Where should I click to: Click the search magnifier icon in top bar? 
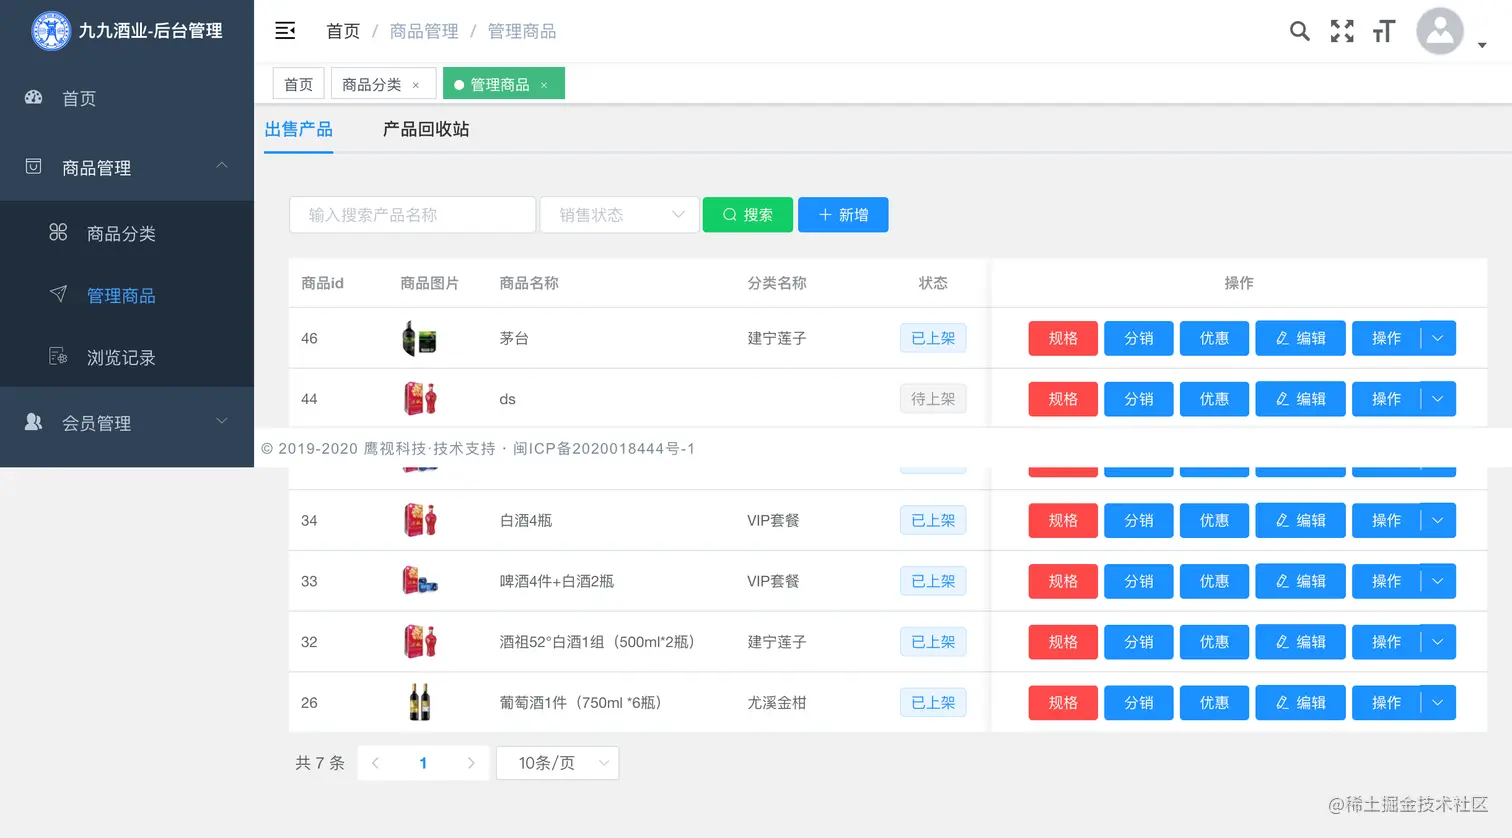(x=1299, y=31)
